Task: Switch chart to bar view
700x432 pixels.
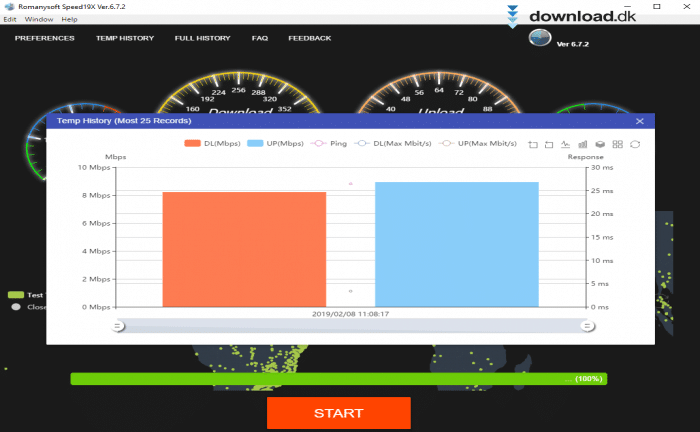Action: pos(583,144)
